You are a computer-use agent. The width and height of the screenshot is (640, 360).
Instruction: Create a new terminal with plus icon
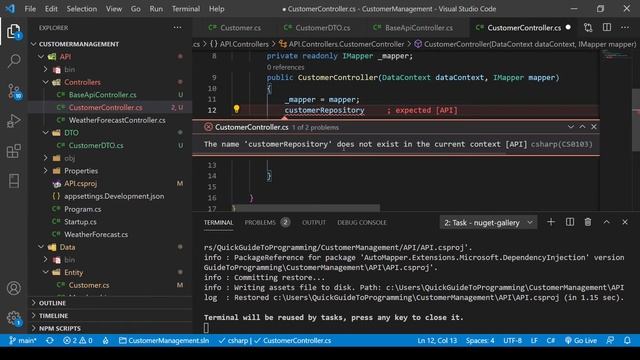click(551, 222)
